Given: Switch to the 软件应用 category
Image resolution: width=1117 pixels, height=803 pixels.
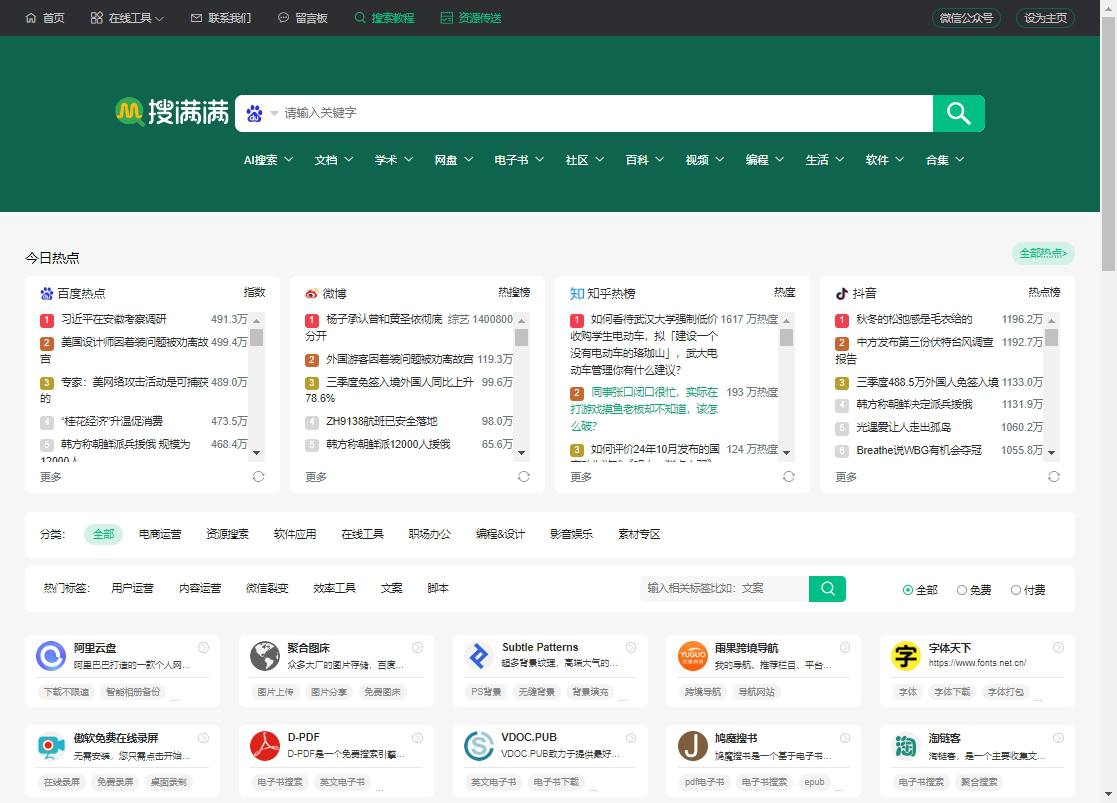Looking at the screenshot, I should pyautogui.click(x=295, y=534).
